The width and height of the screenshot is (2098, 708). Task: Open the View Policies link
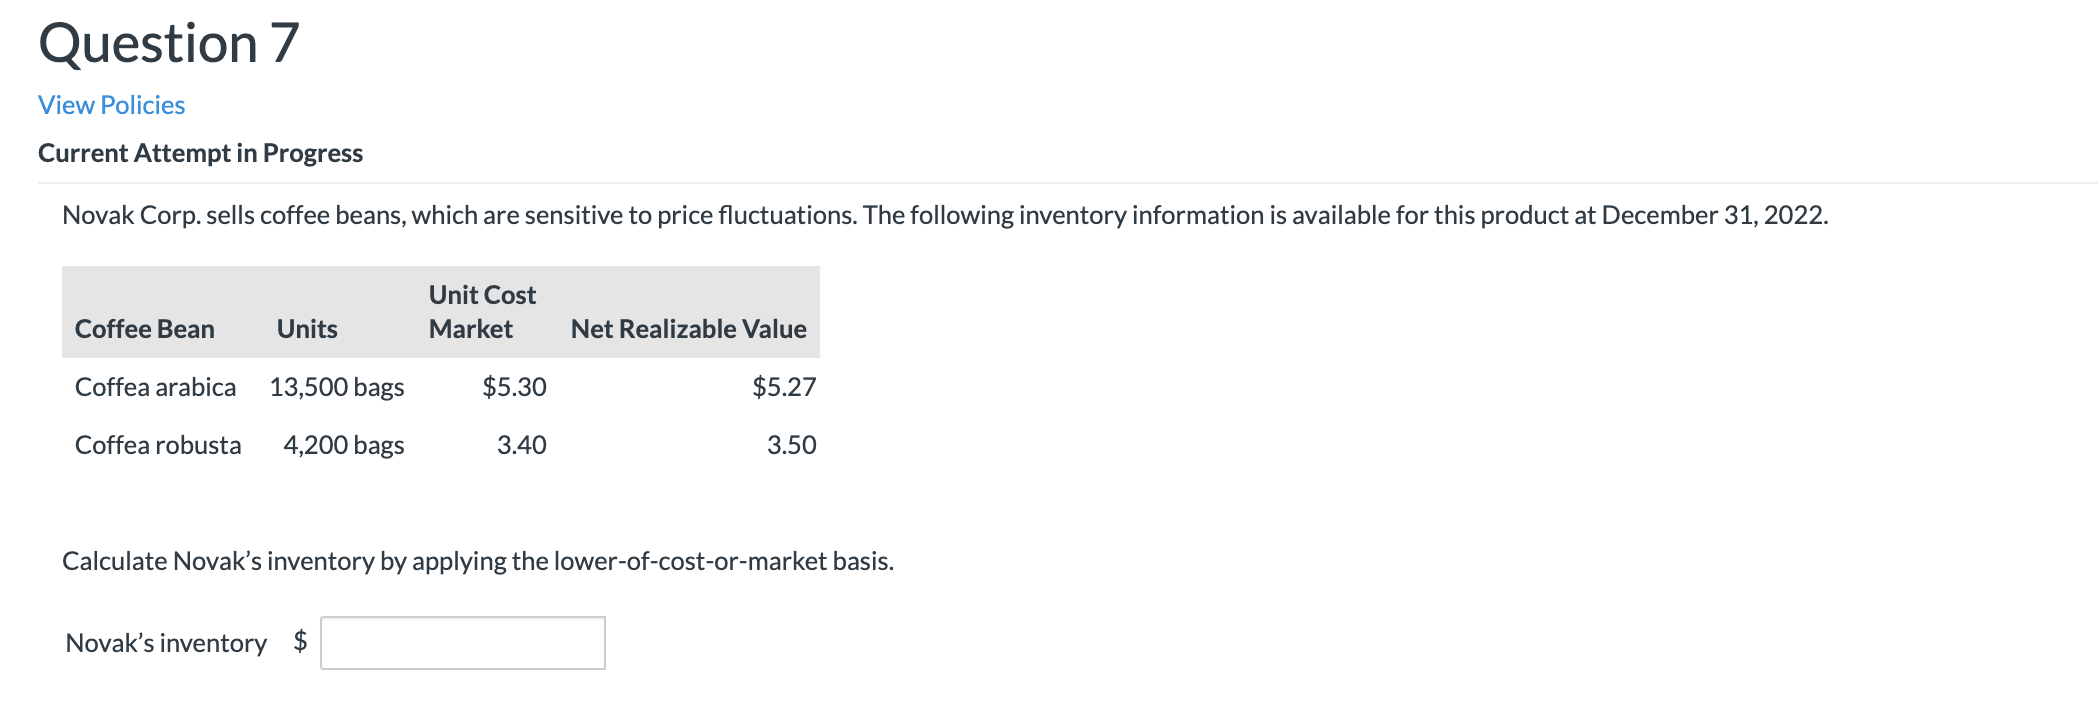click(109, 104)
